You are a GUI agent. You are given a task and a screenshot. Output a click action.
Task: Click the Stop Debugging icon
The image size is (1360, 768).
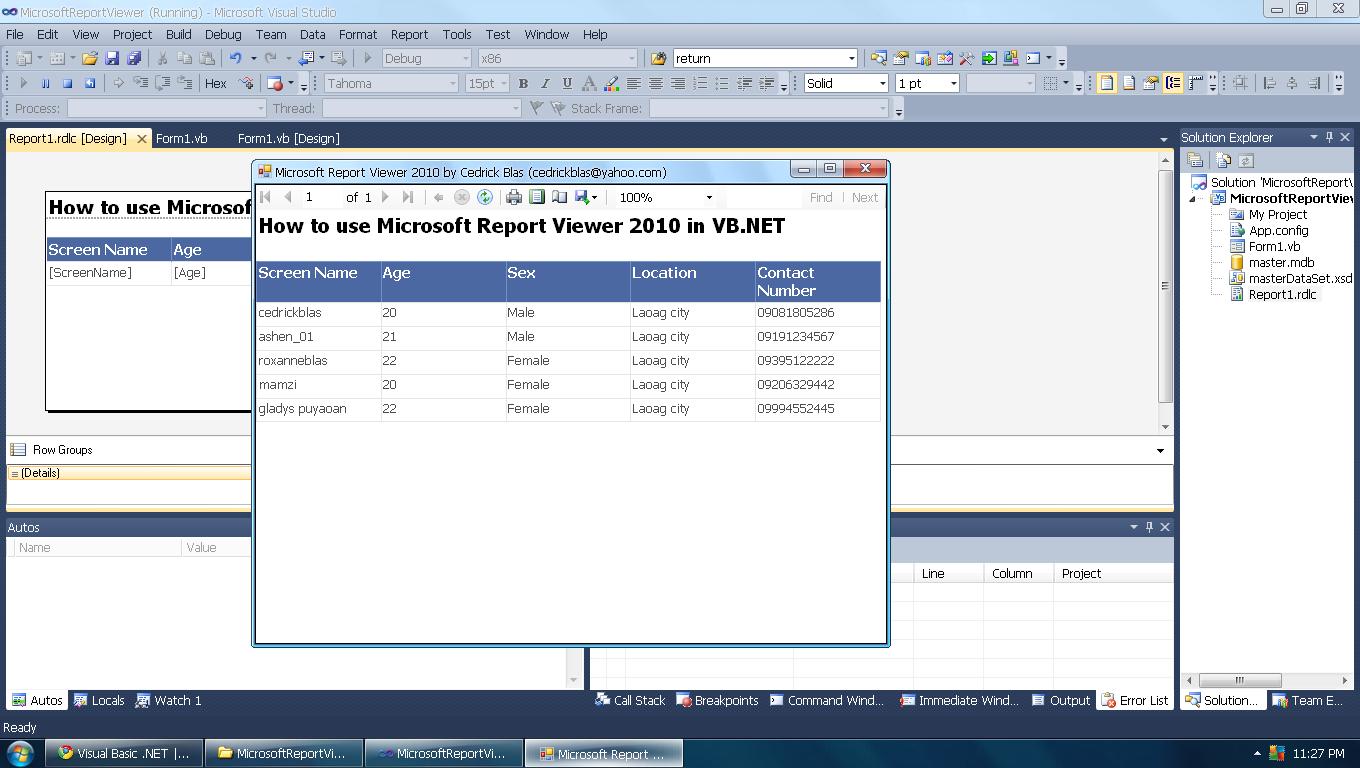coord(68,83)
